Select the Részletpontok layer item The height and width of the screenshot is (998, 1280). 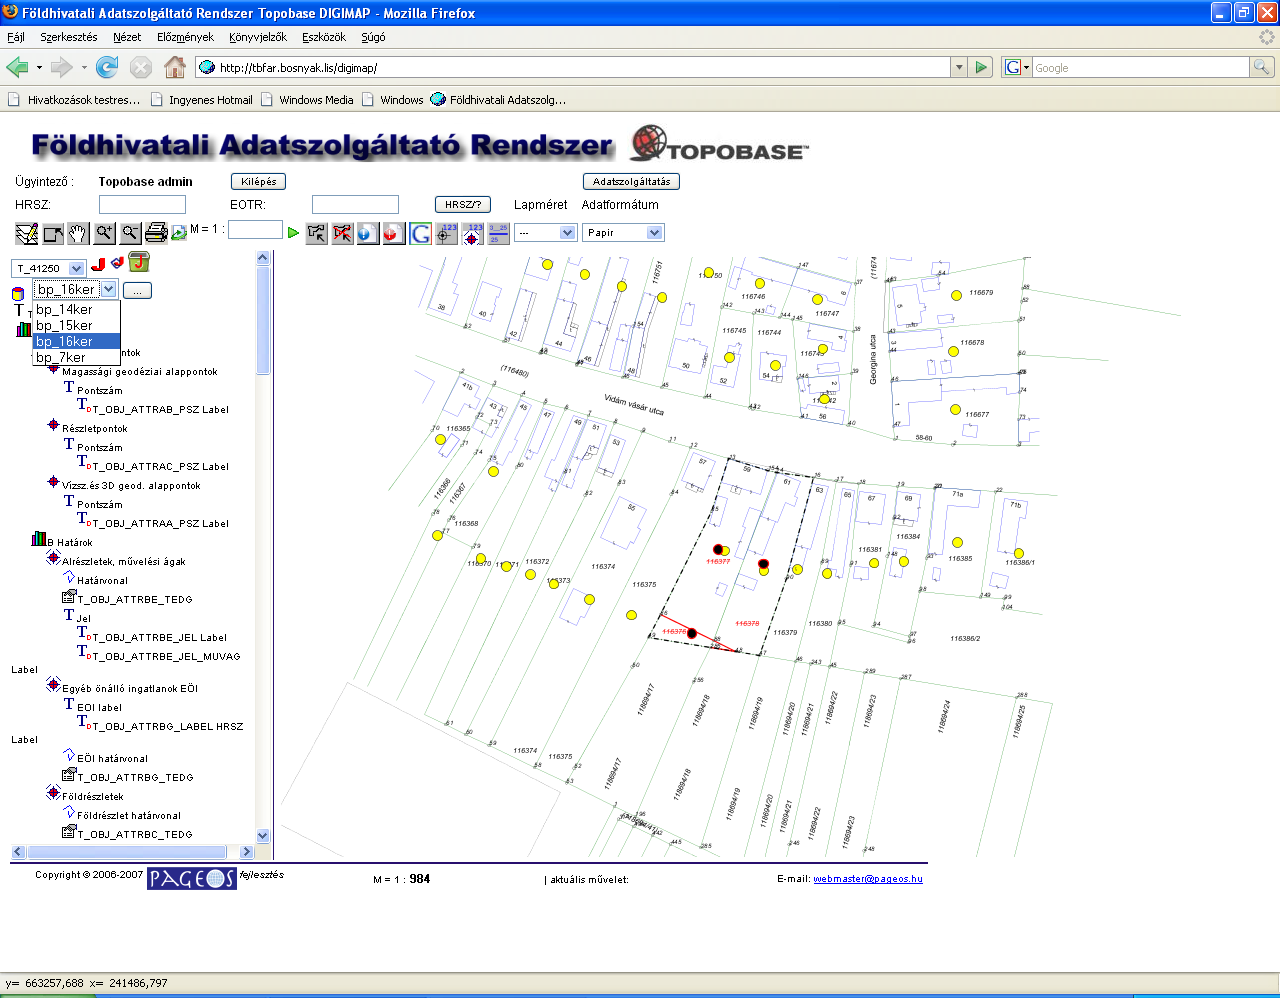(x=94, y=428)
